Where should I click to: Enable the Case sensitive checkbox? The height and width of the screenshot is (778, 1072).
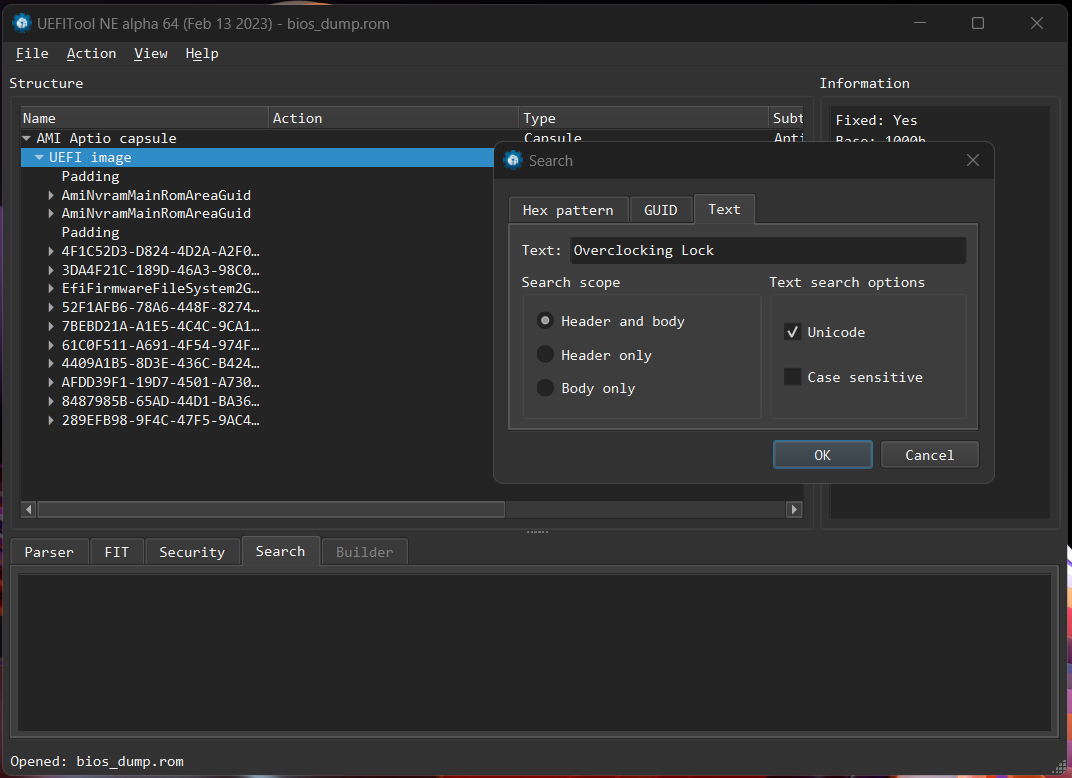tap(792, 377)
